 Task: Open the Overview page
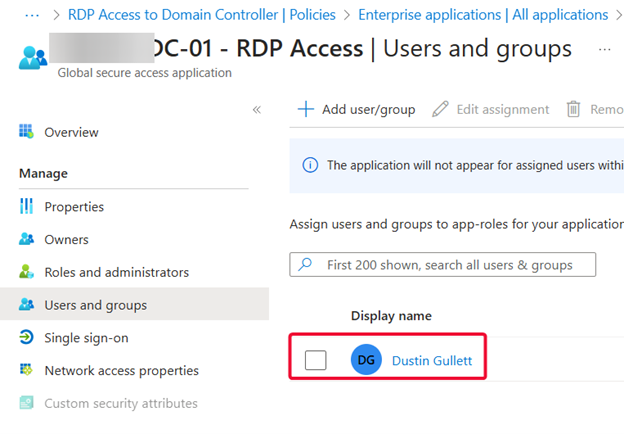point(71,132)
